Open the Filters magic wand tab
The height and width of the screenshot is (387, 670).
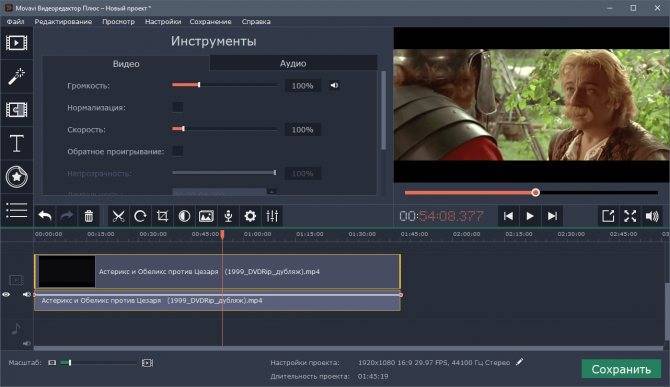click(17, 76)
